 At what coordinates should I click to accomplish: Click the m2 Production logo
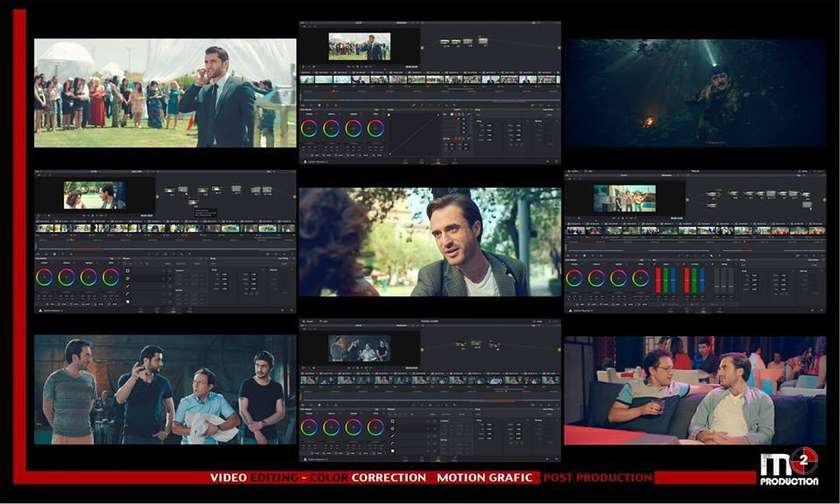pos(788,467)
